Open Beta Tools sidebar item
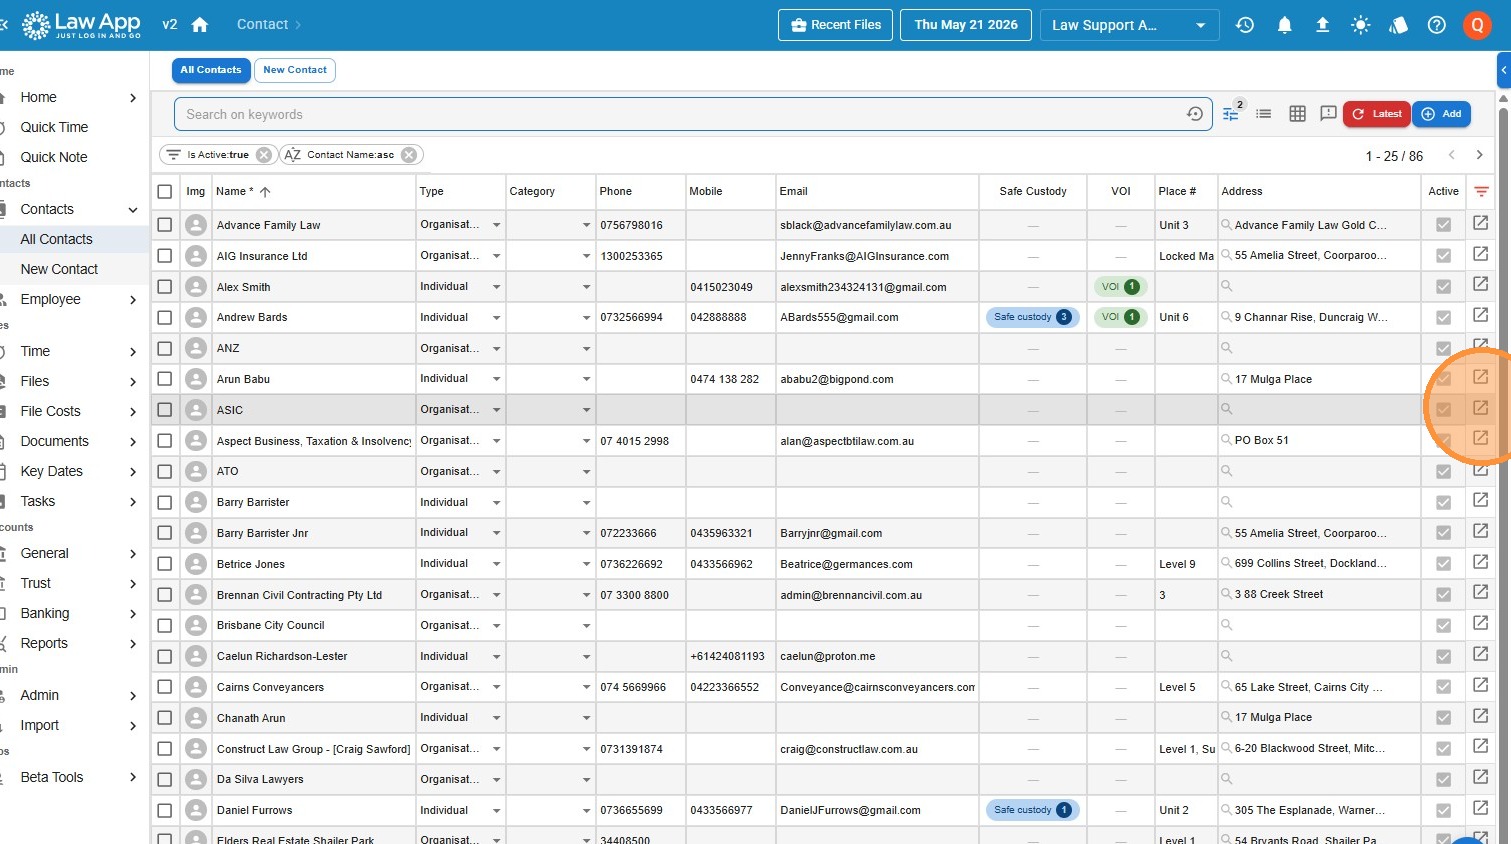This screenshot has width=1511, height=844. point(52,777)
